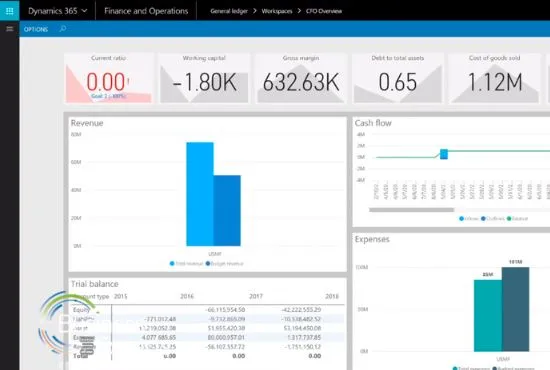Click Finance and Operations title
This screenshot has height=370, width=550.
click(x=146, y=11)
